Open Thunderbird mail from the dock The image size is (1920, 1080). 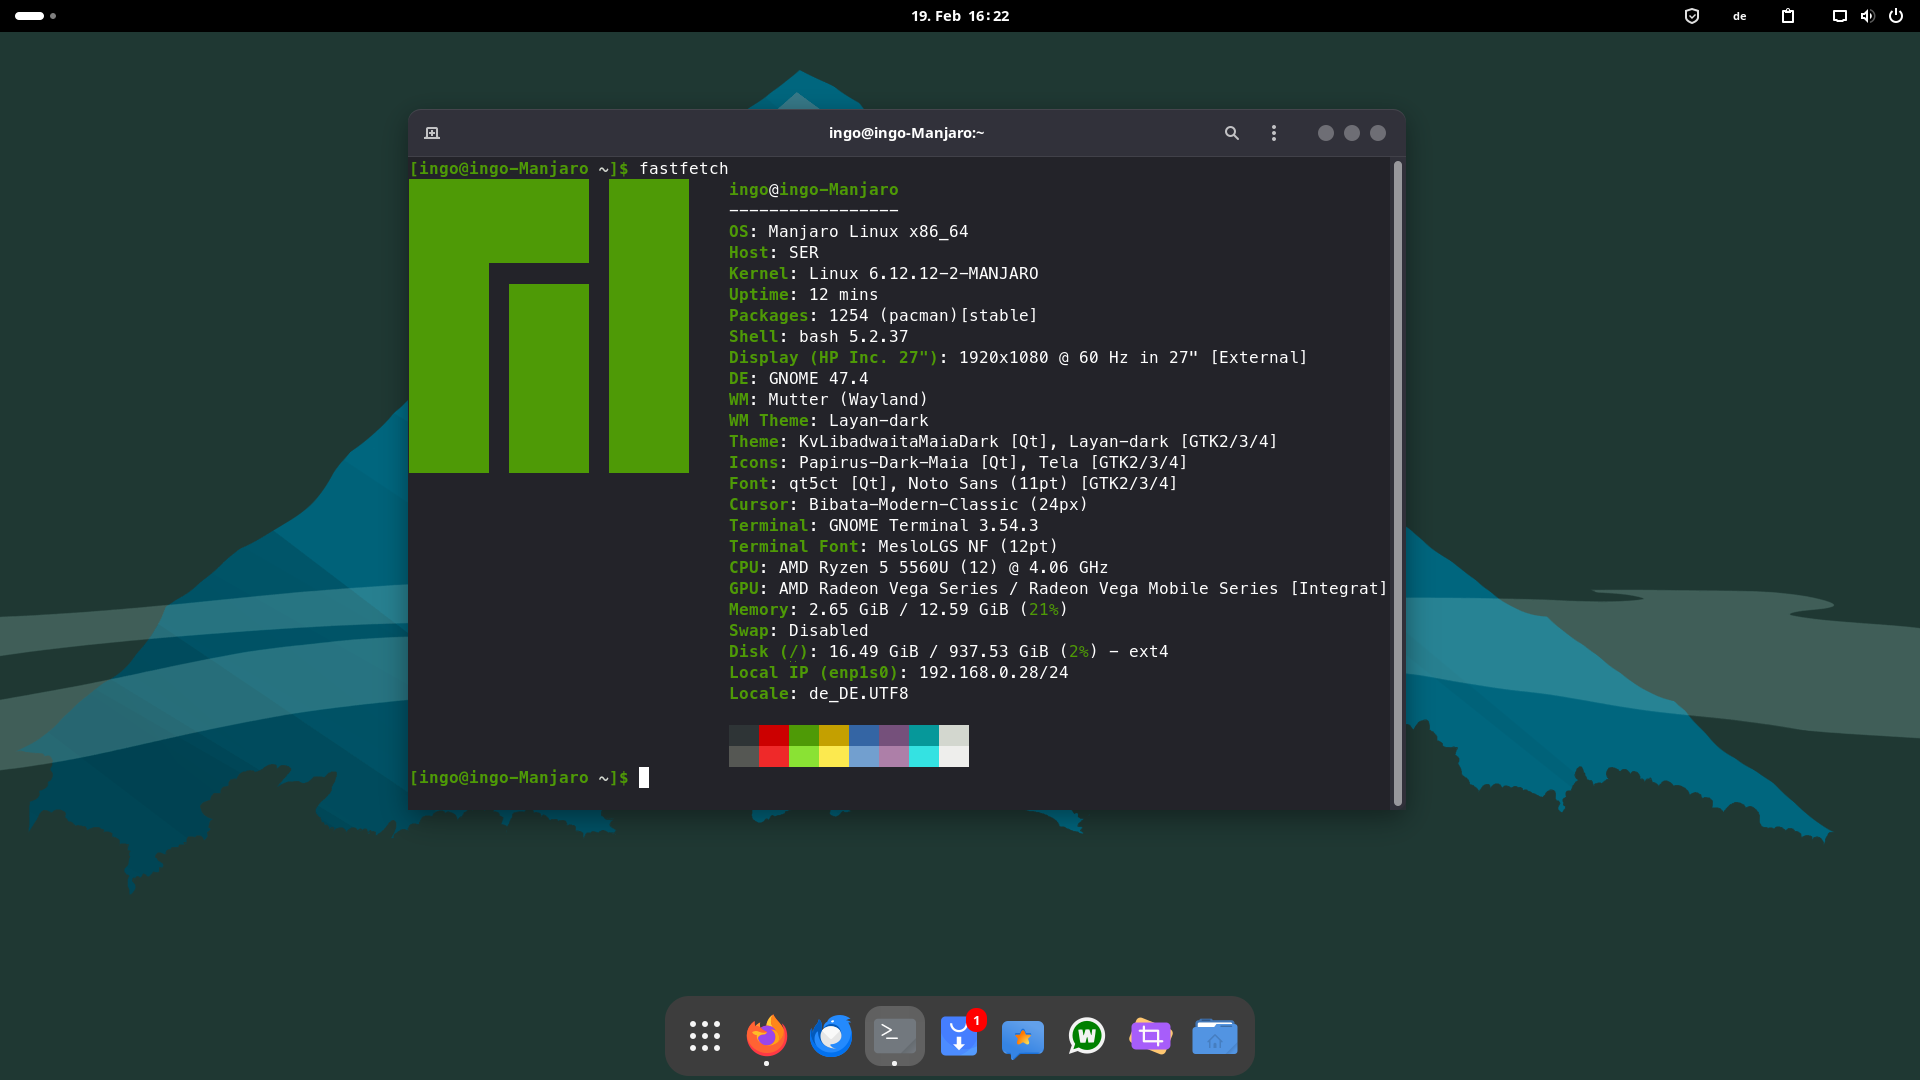click(x=830, y=1036)
